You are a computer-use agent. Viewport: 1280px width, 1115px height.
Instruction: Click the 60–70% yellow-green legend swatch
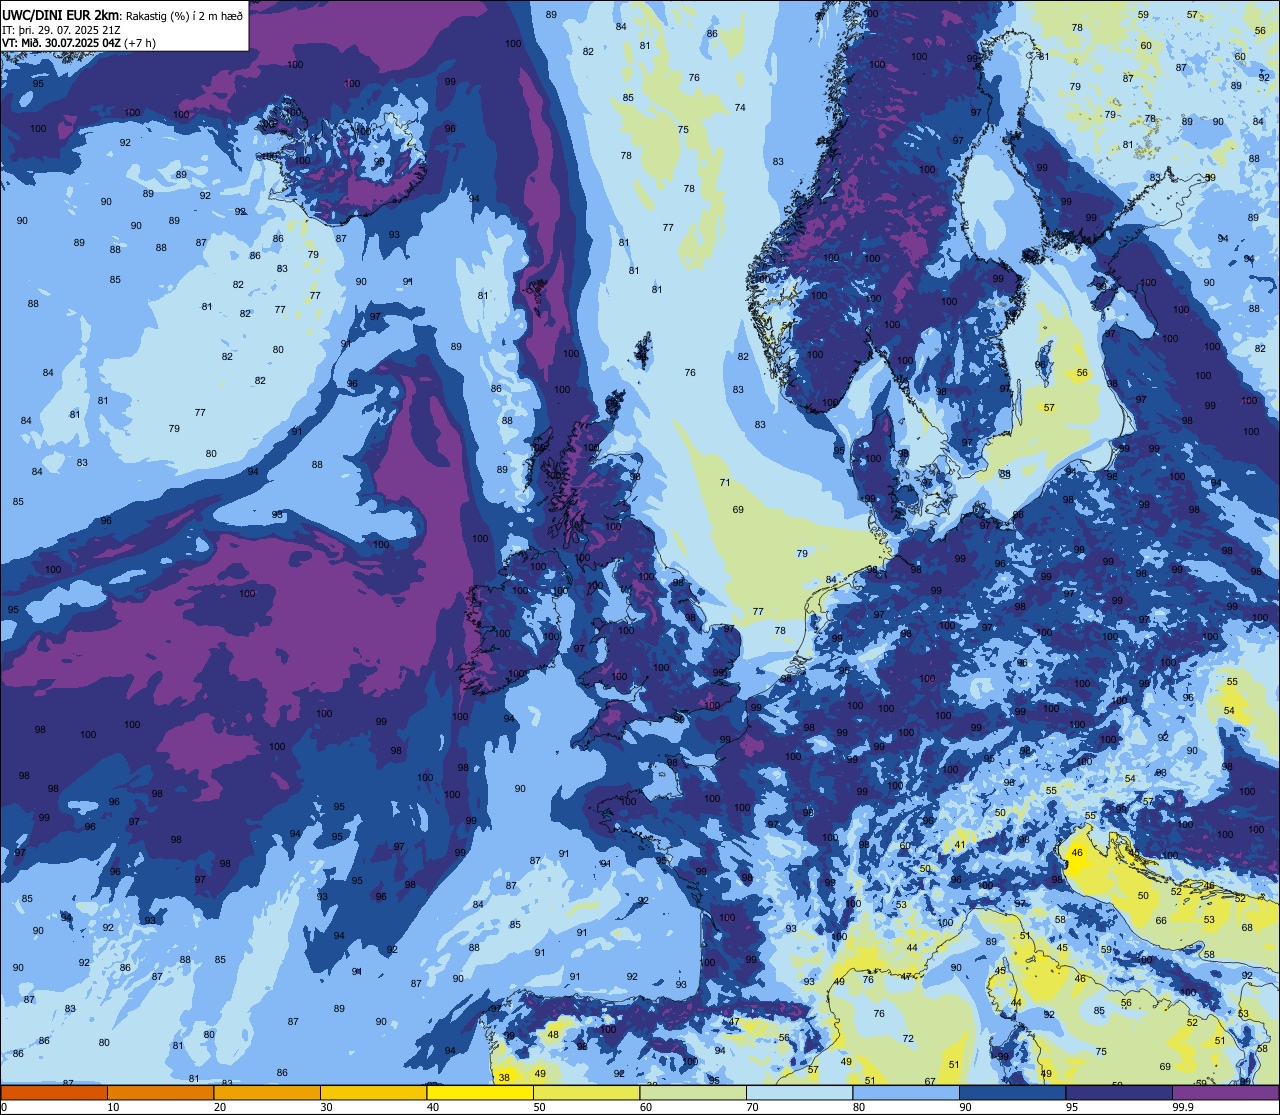[693, 1092]
